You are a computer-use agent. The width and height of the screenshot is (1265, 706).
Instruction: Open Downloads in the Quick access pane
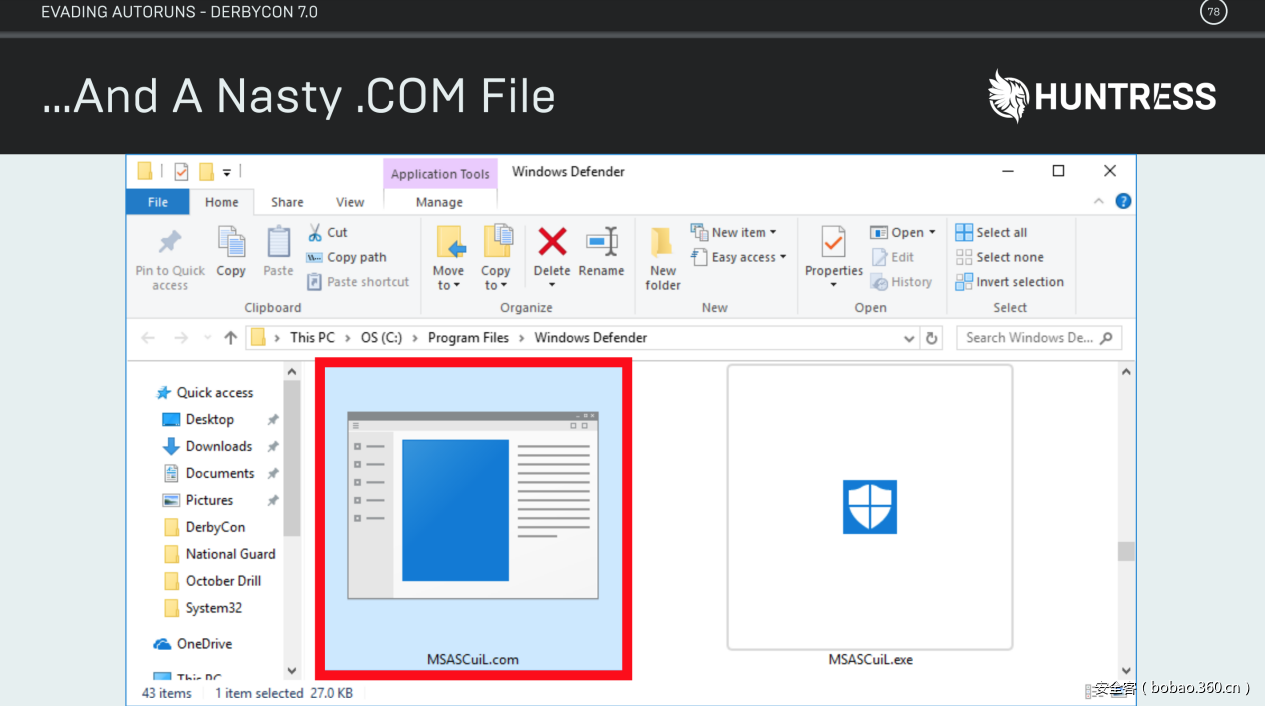218,446
